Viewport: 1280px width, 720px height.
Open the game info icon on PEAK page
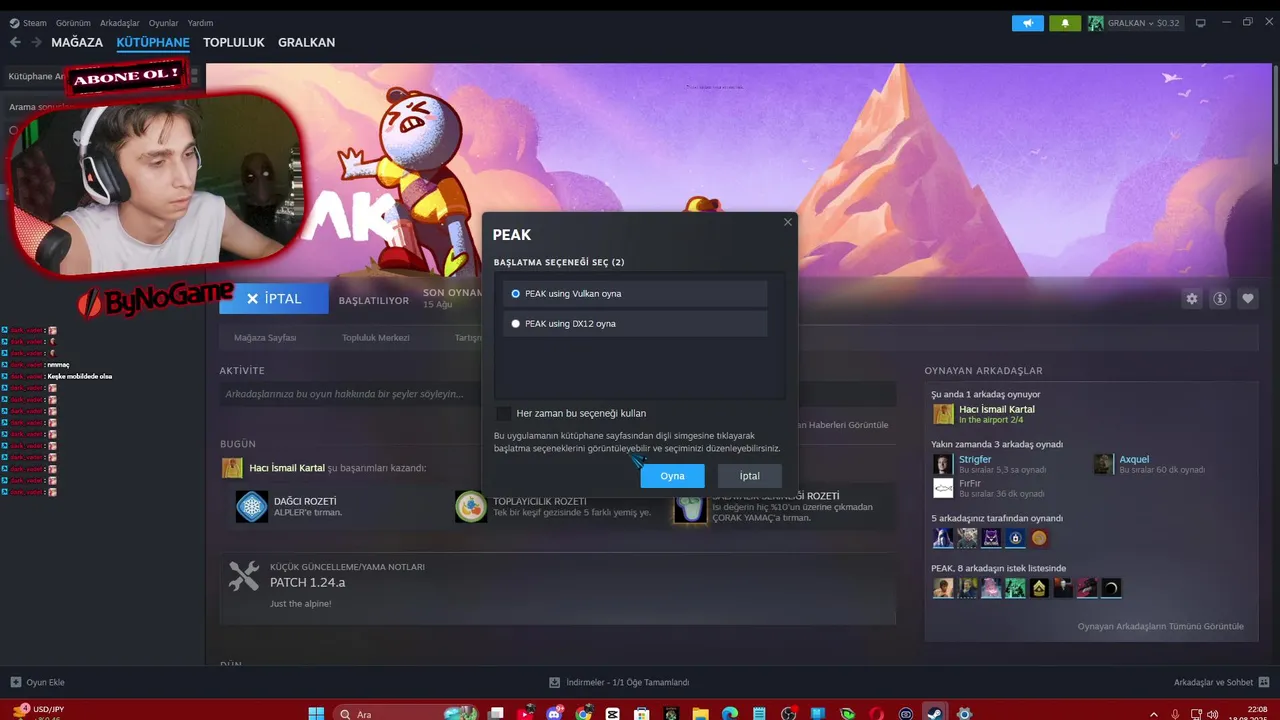pyautogui.click(x=1220, y=298)
